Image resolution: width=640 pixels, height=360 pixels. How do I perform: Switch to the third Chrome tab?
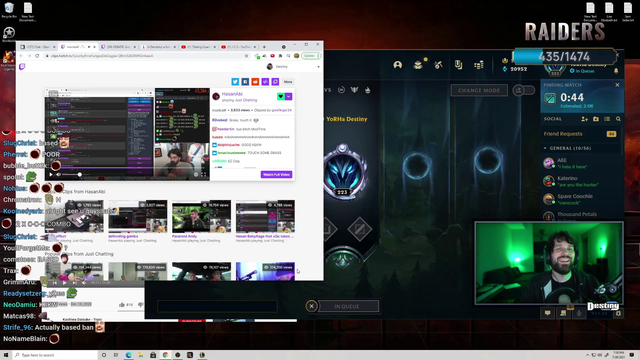coord(118,47)
